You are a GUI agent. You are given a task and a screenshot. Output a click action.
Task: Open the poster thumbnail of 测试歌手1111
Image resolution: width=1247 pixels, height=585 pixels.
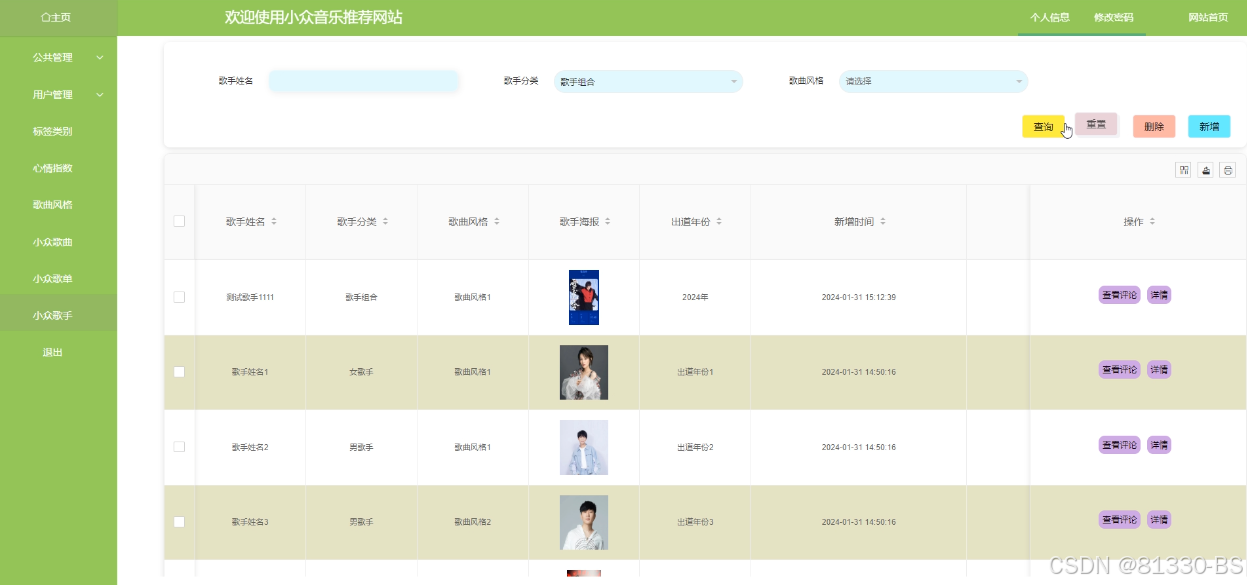[x=584, y=297]
